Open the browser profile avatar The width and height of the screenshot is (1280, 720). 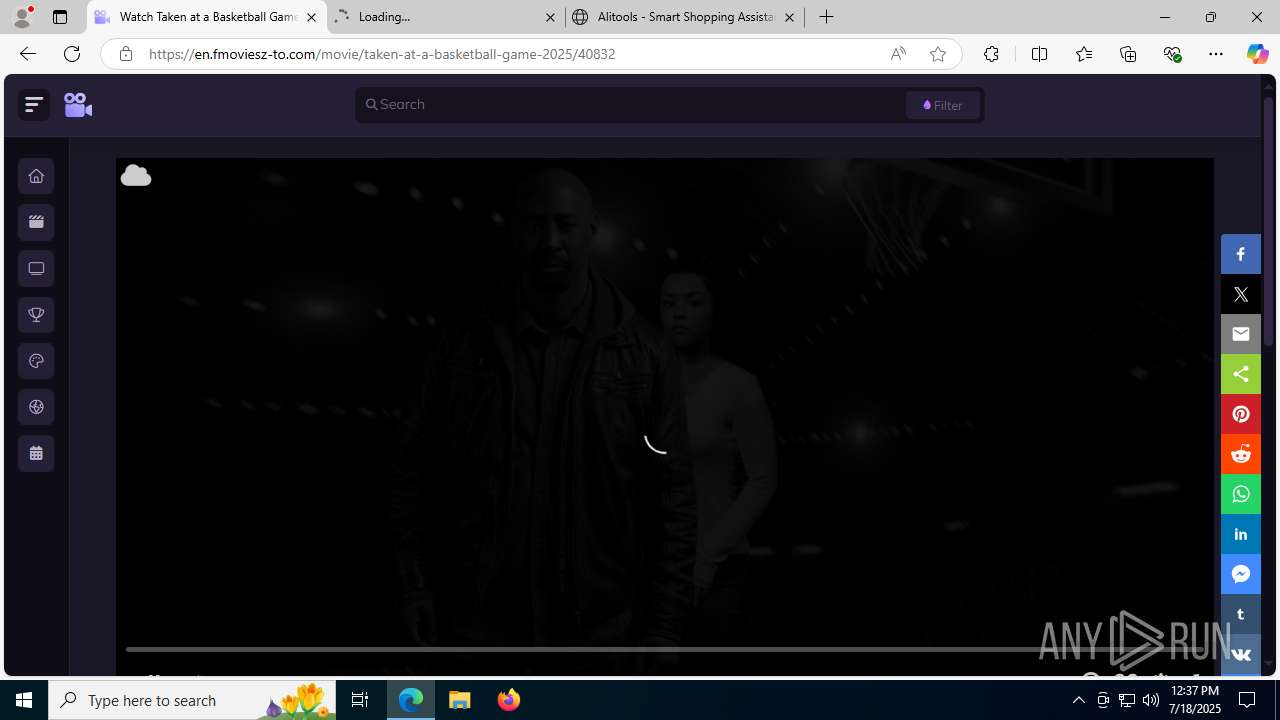tap(22, 17)
